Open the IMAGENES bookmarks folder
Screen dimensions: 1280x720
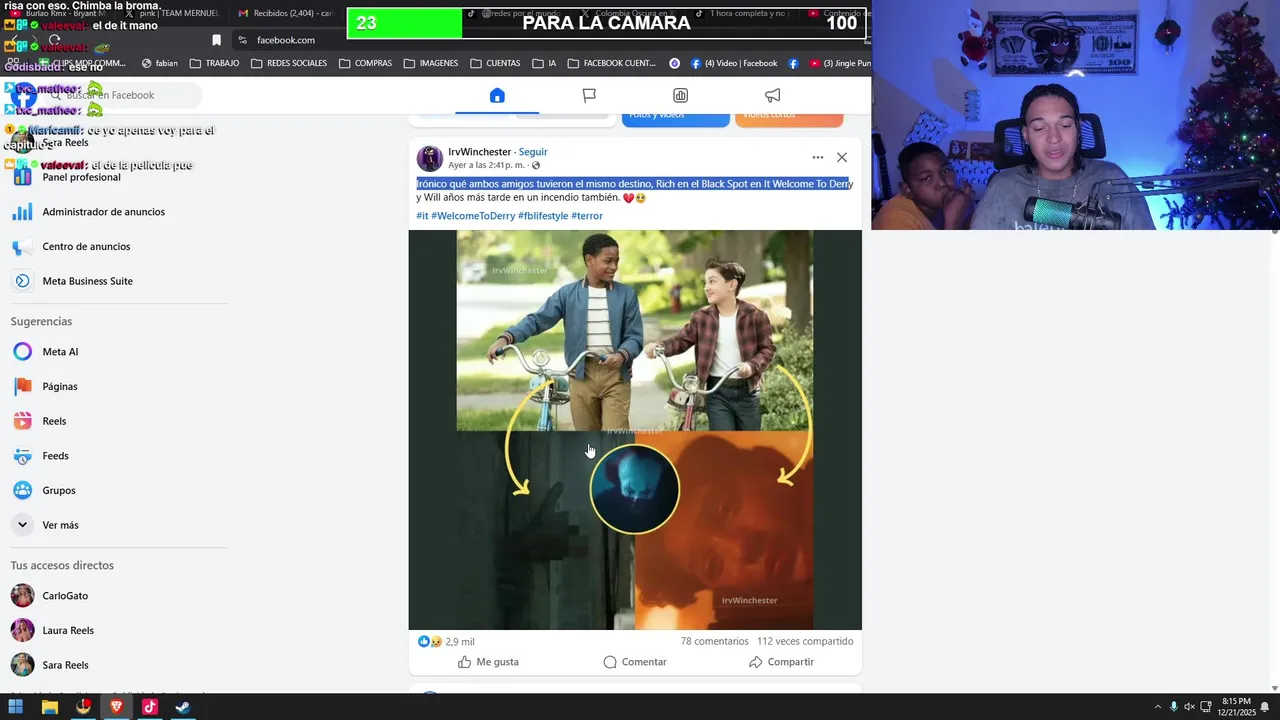pos(430,63)
